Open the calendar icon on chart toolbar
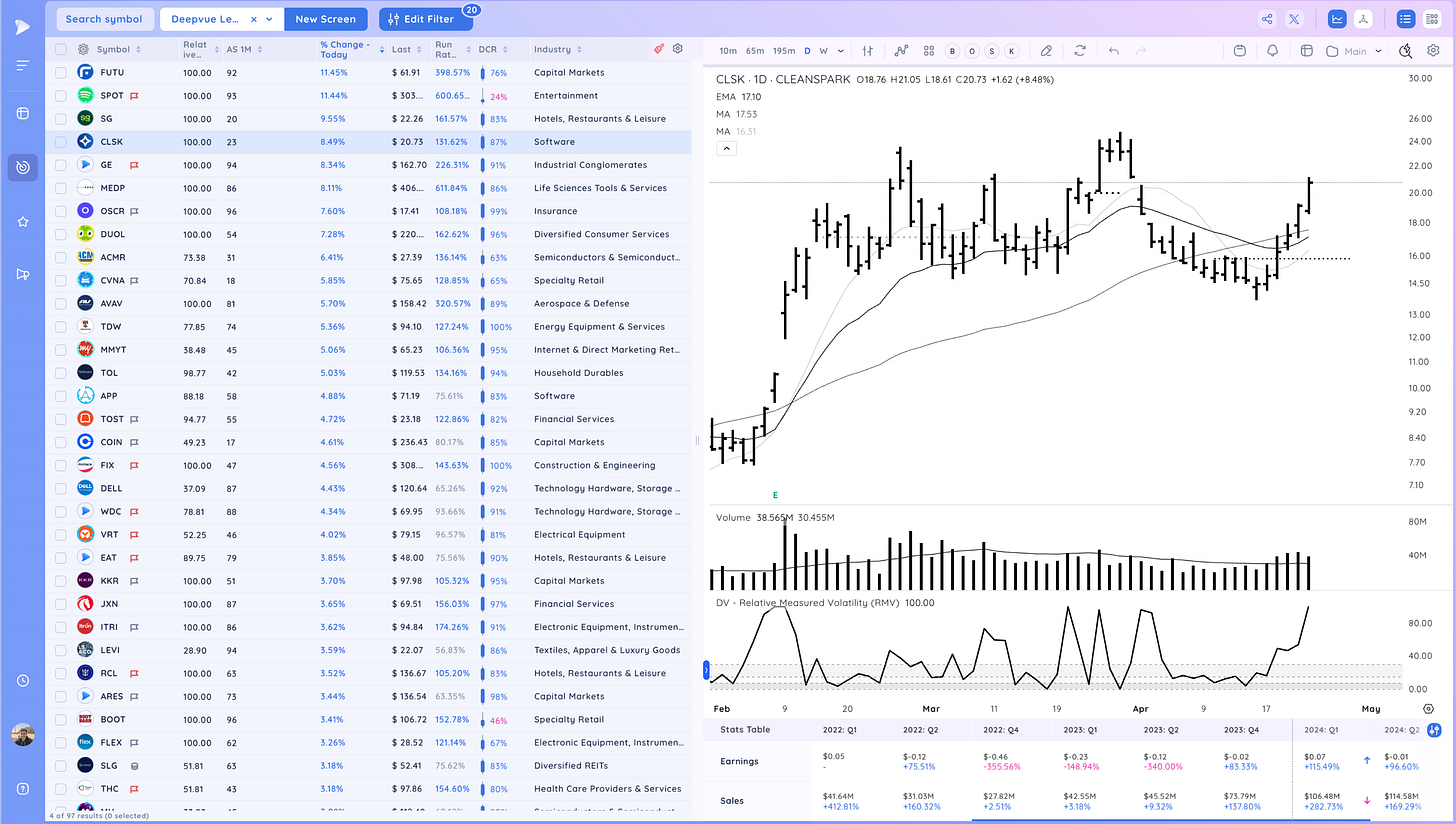Screen dimensions: 1456x824 [1240, 51]
